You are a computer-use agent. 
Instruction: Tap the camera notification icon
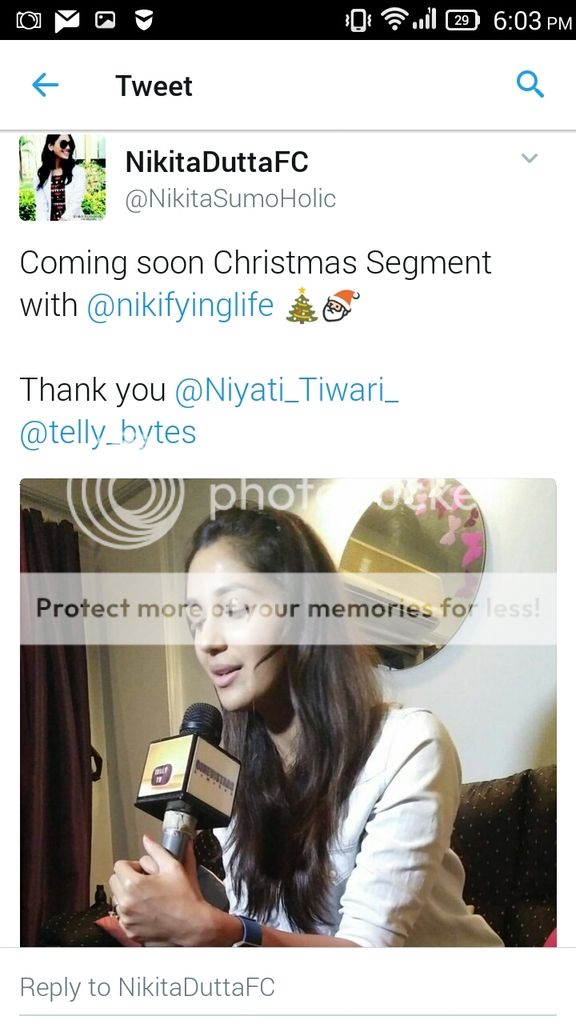click(x=28, y=21)
